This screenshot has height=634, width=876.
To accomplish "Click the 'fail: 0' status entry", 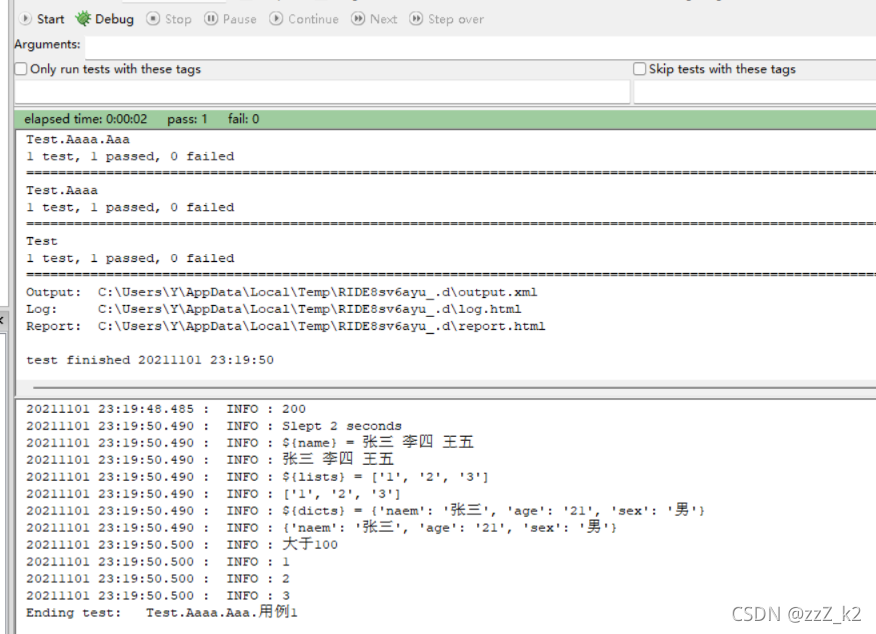I will 244,119.
